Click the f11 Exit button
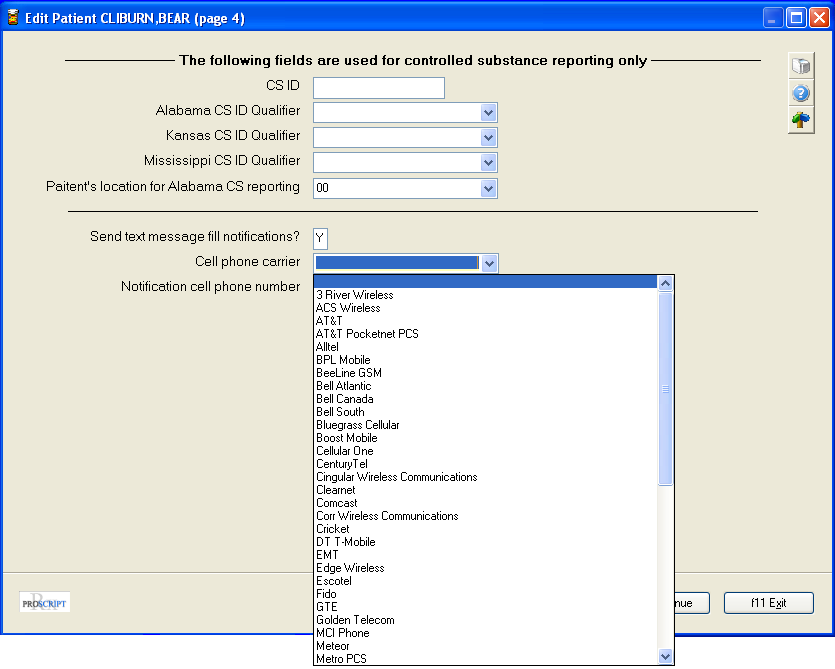835x669 pixels. coord(768,603)
